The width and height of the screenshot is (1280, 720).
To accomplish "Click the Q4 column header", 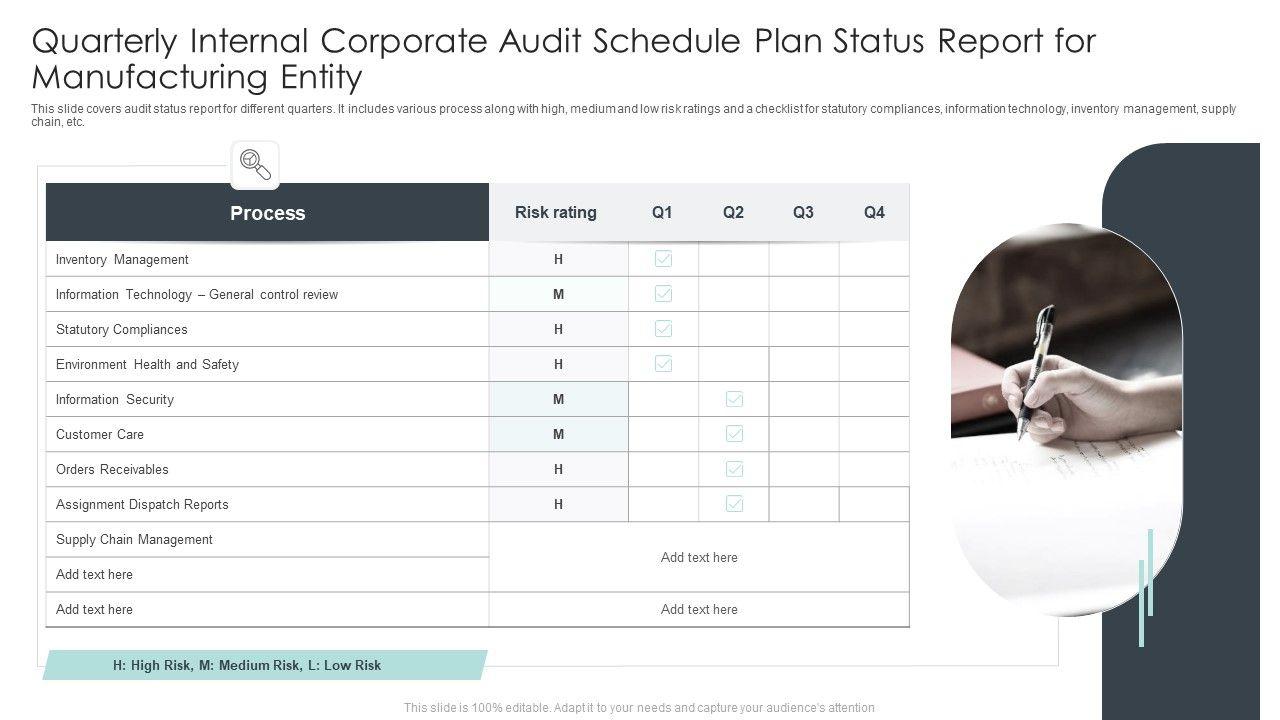I will pos(874,212).
